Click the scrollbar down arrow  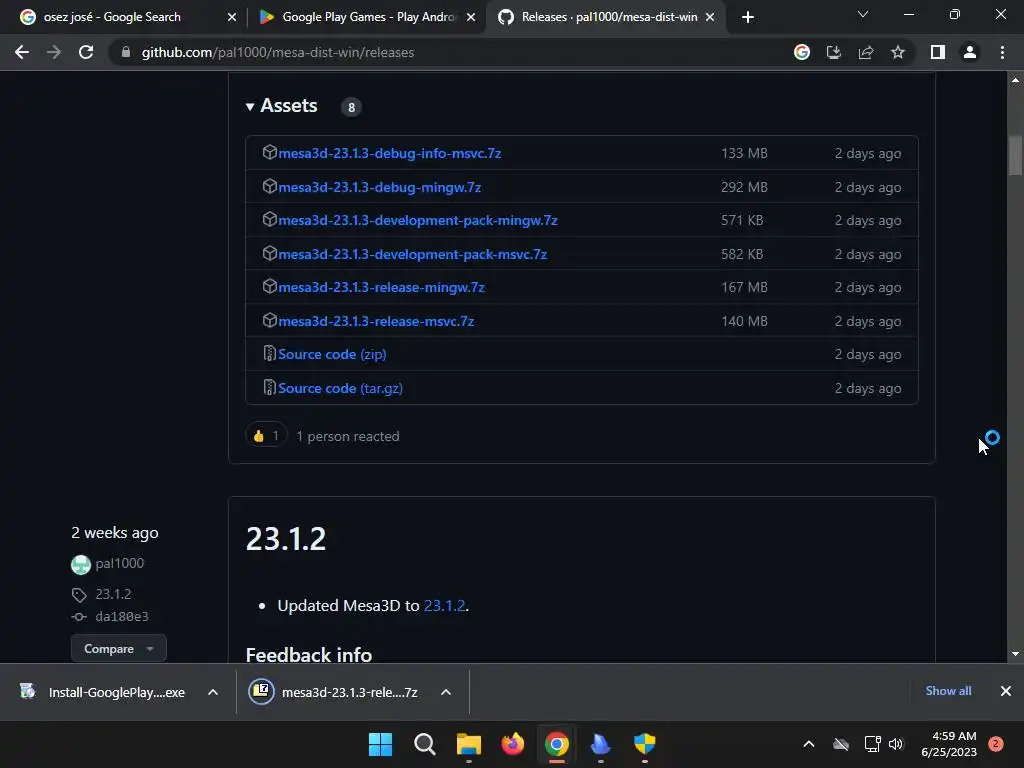1015,654
